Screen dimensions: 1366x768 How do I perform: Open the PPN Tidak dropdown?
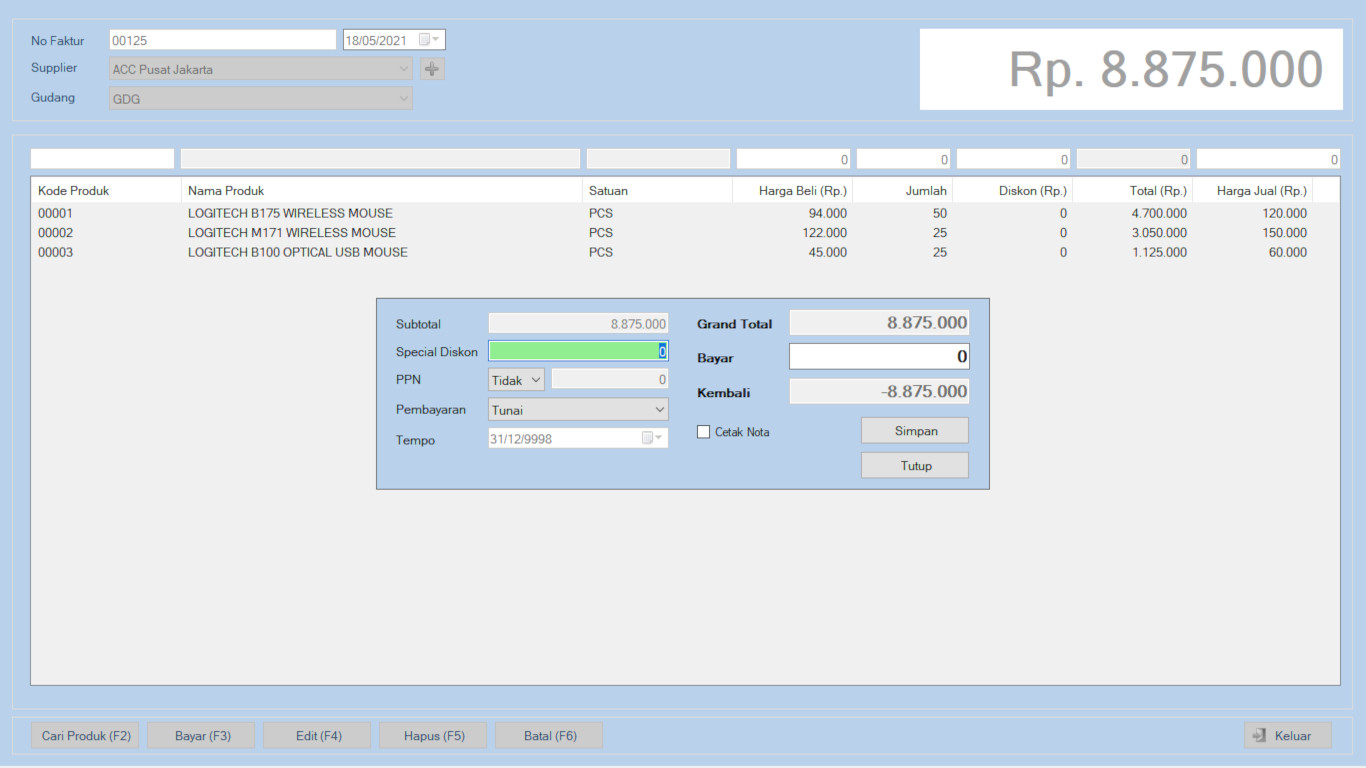pyautogui.click(x=516, y=380)
